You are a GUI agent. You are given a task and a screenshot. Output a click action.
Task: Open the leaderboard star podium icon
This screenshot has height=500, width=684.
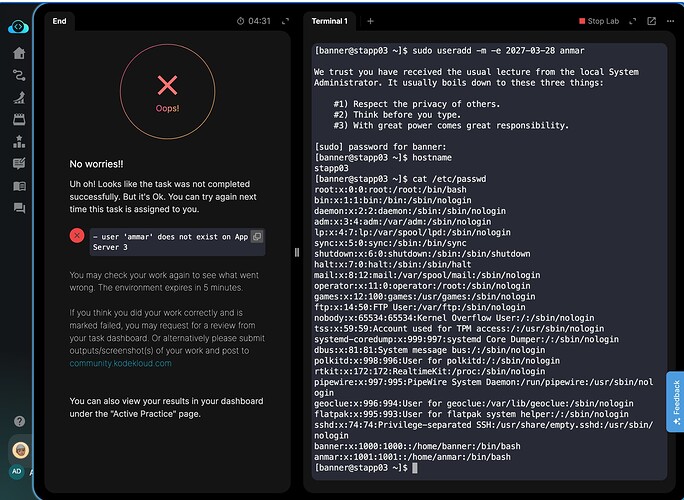[19, 142]
